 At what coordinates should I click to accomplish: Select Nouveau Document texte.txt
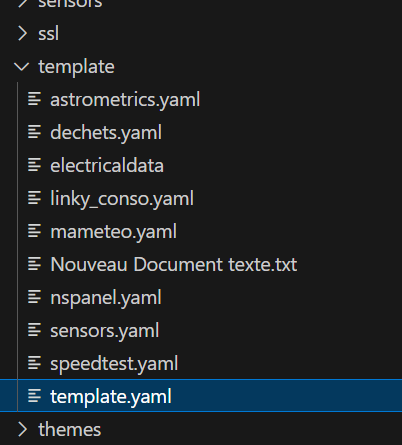174,264
